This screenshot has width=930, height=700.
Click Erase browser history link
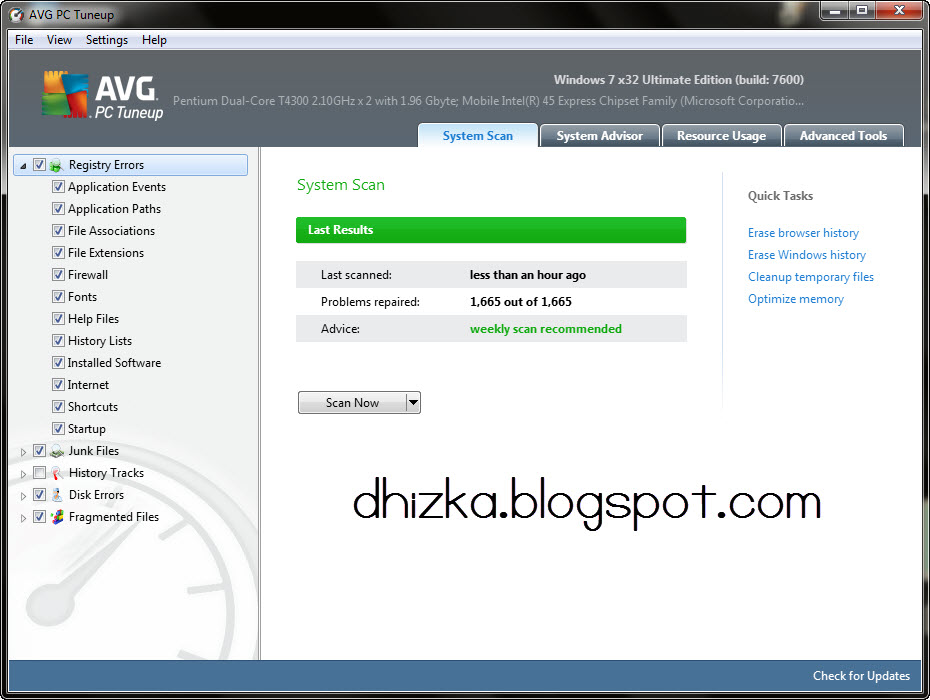click(803, 233)
